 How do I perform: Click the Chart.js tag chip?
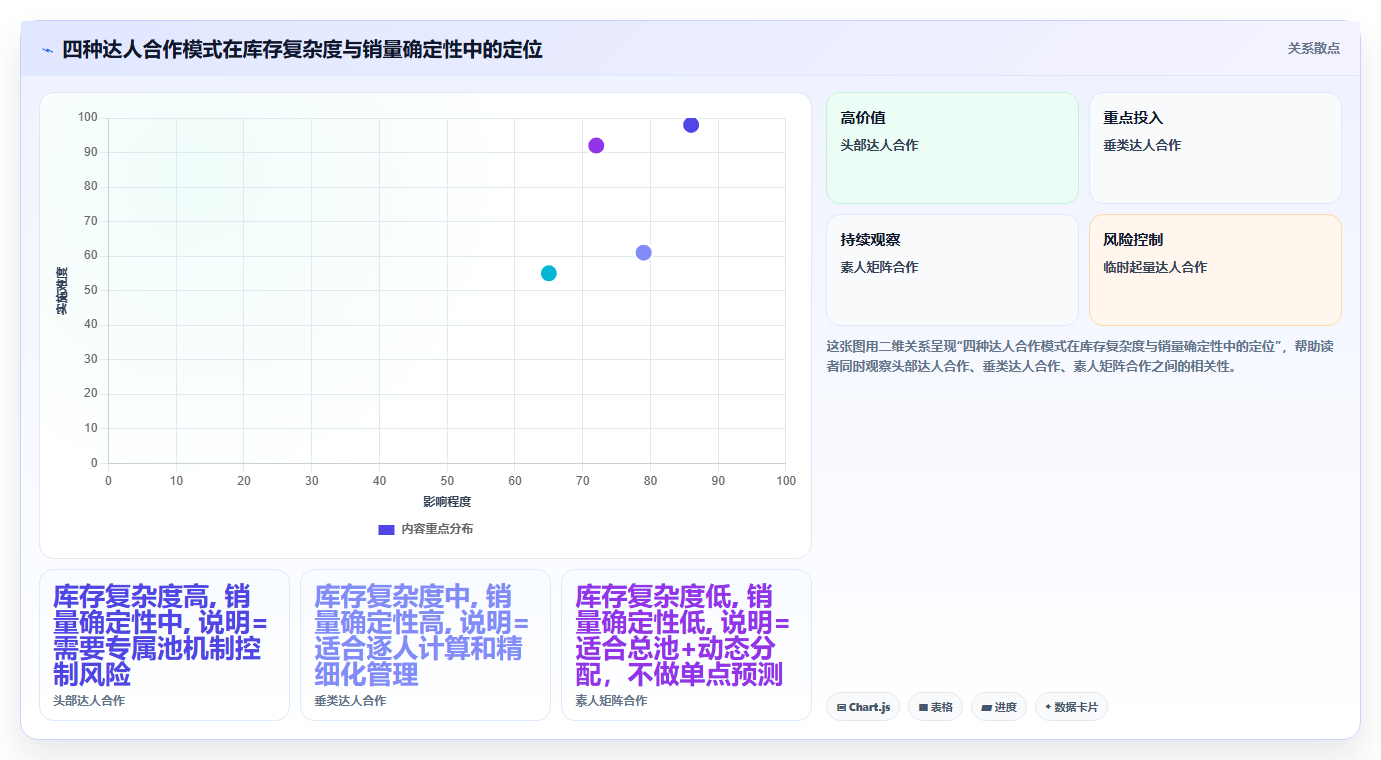pyautogui.click(x=863, y=707)
